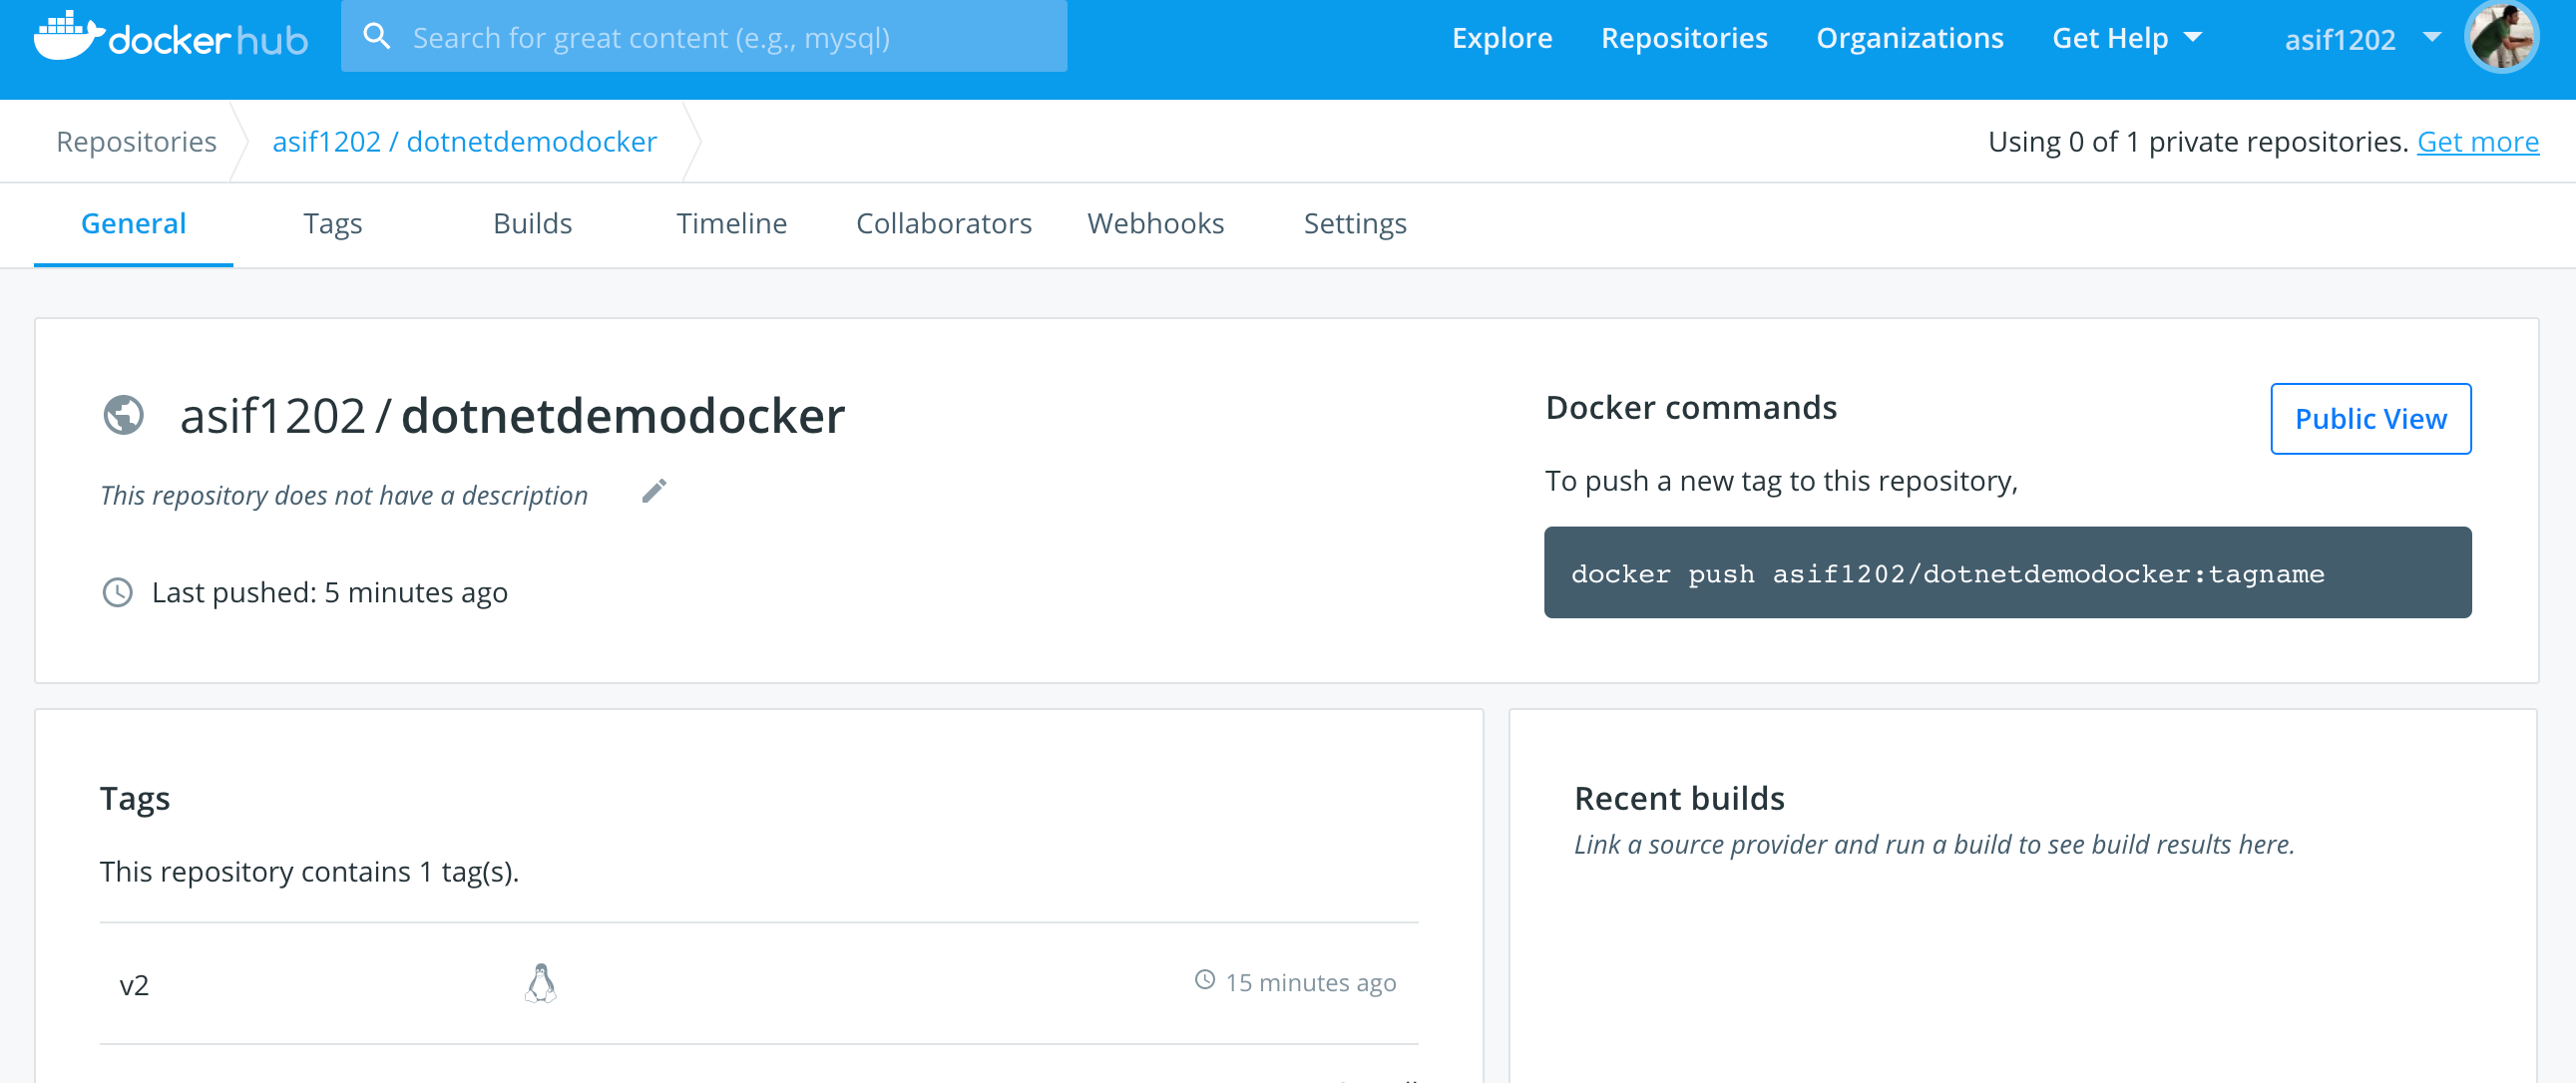Go to the Settings tab

point(1355,223)
